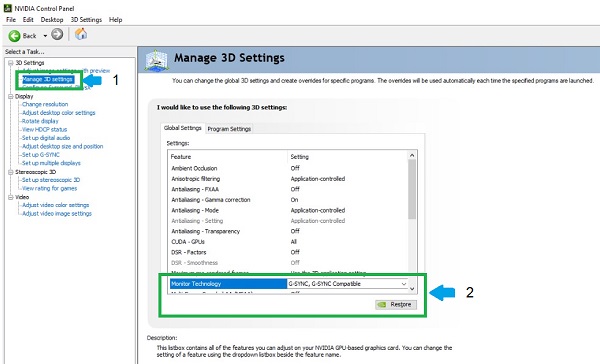Open the 3D Settings menu
This screenshot has height=364, width=600.
86,20
